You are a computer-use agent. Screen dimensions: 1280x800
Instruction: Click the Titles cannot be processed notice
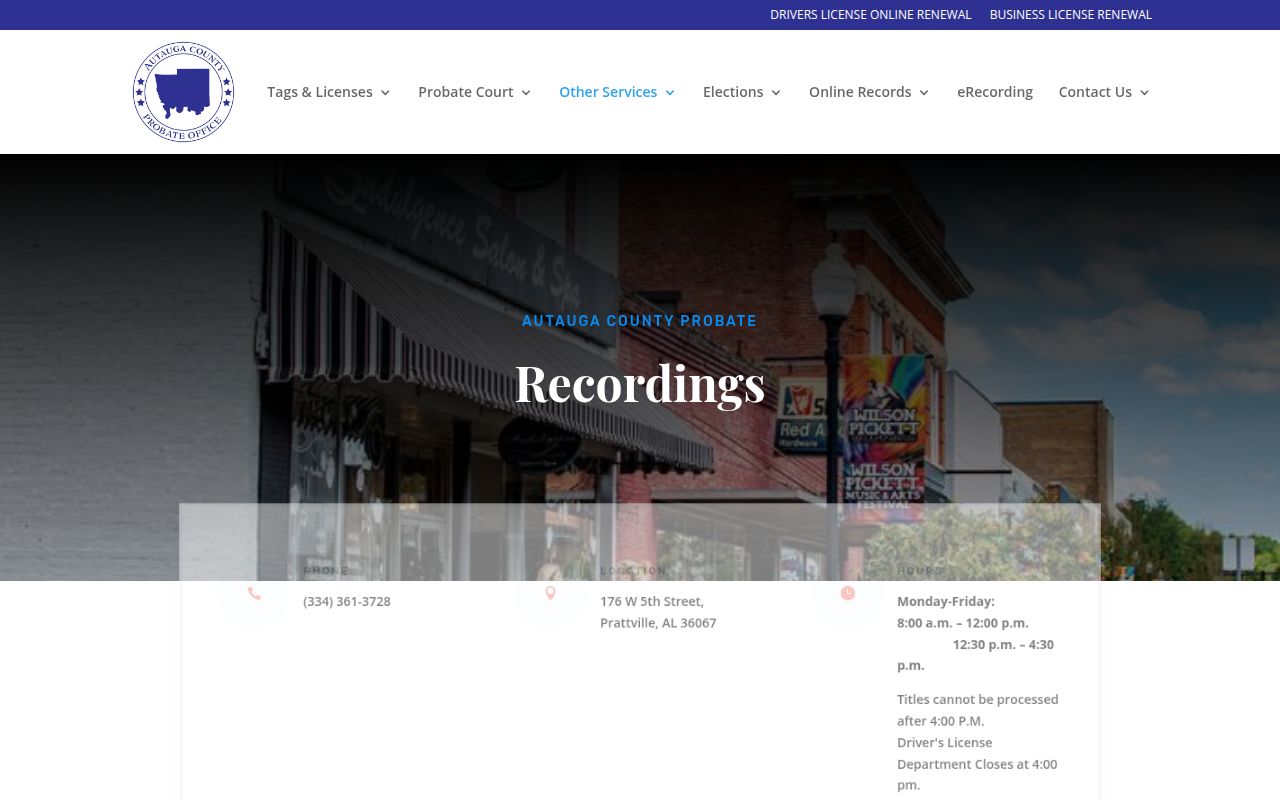tap(977, 710)
